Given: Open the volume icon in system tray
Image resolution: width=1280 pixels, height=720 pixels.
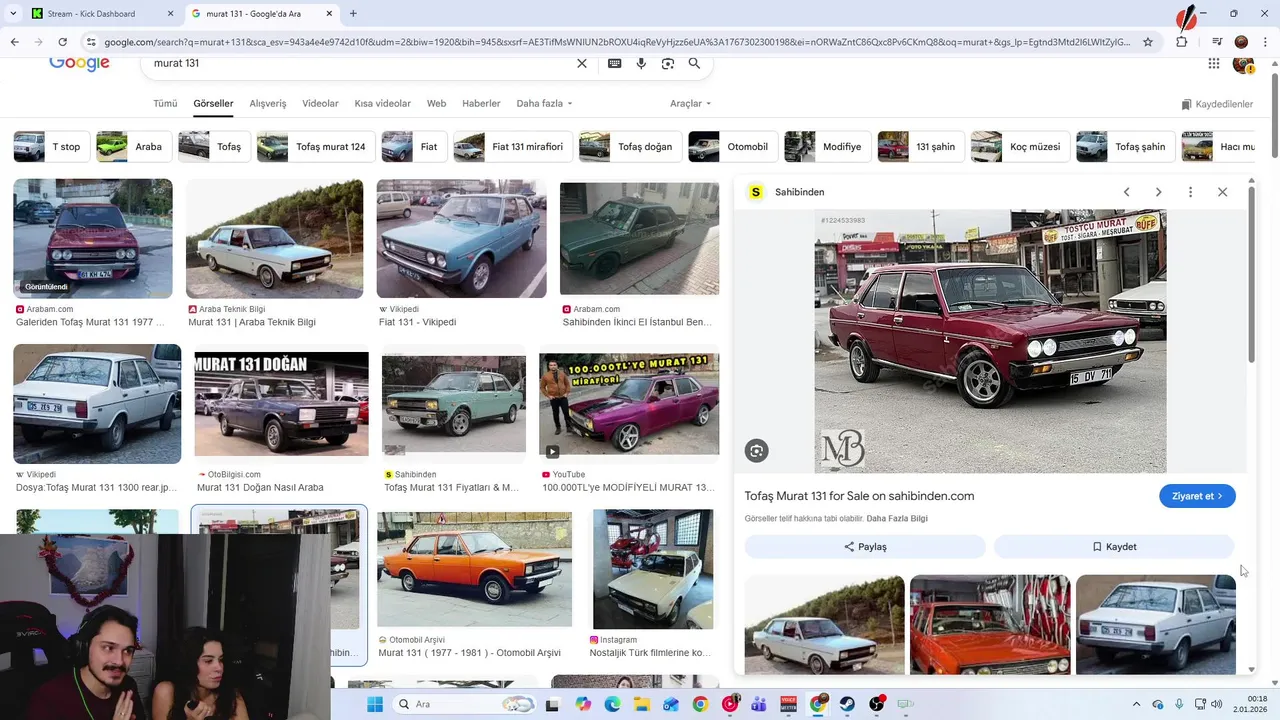Looking at the screenshot, I should coord(1217,704).
